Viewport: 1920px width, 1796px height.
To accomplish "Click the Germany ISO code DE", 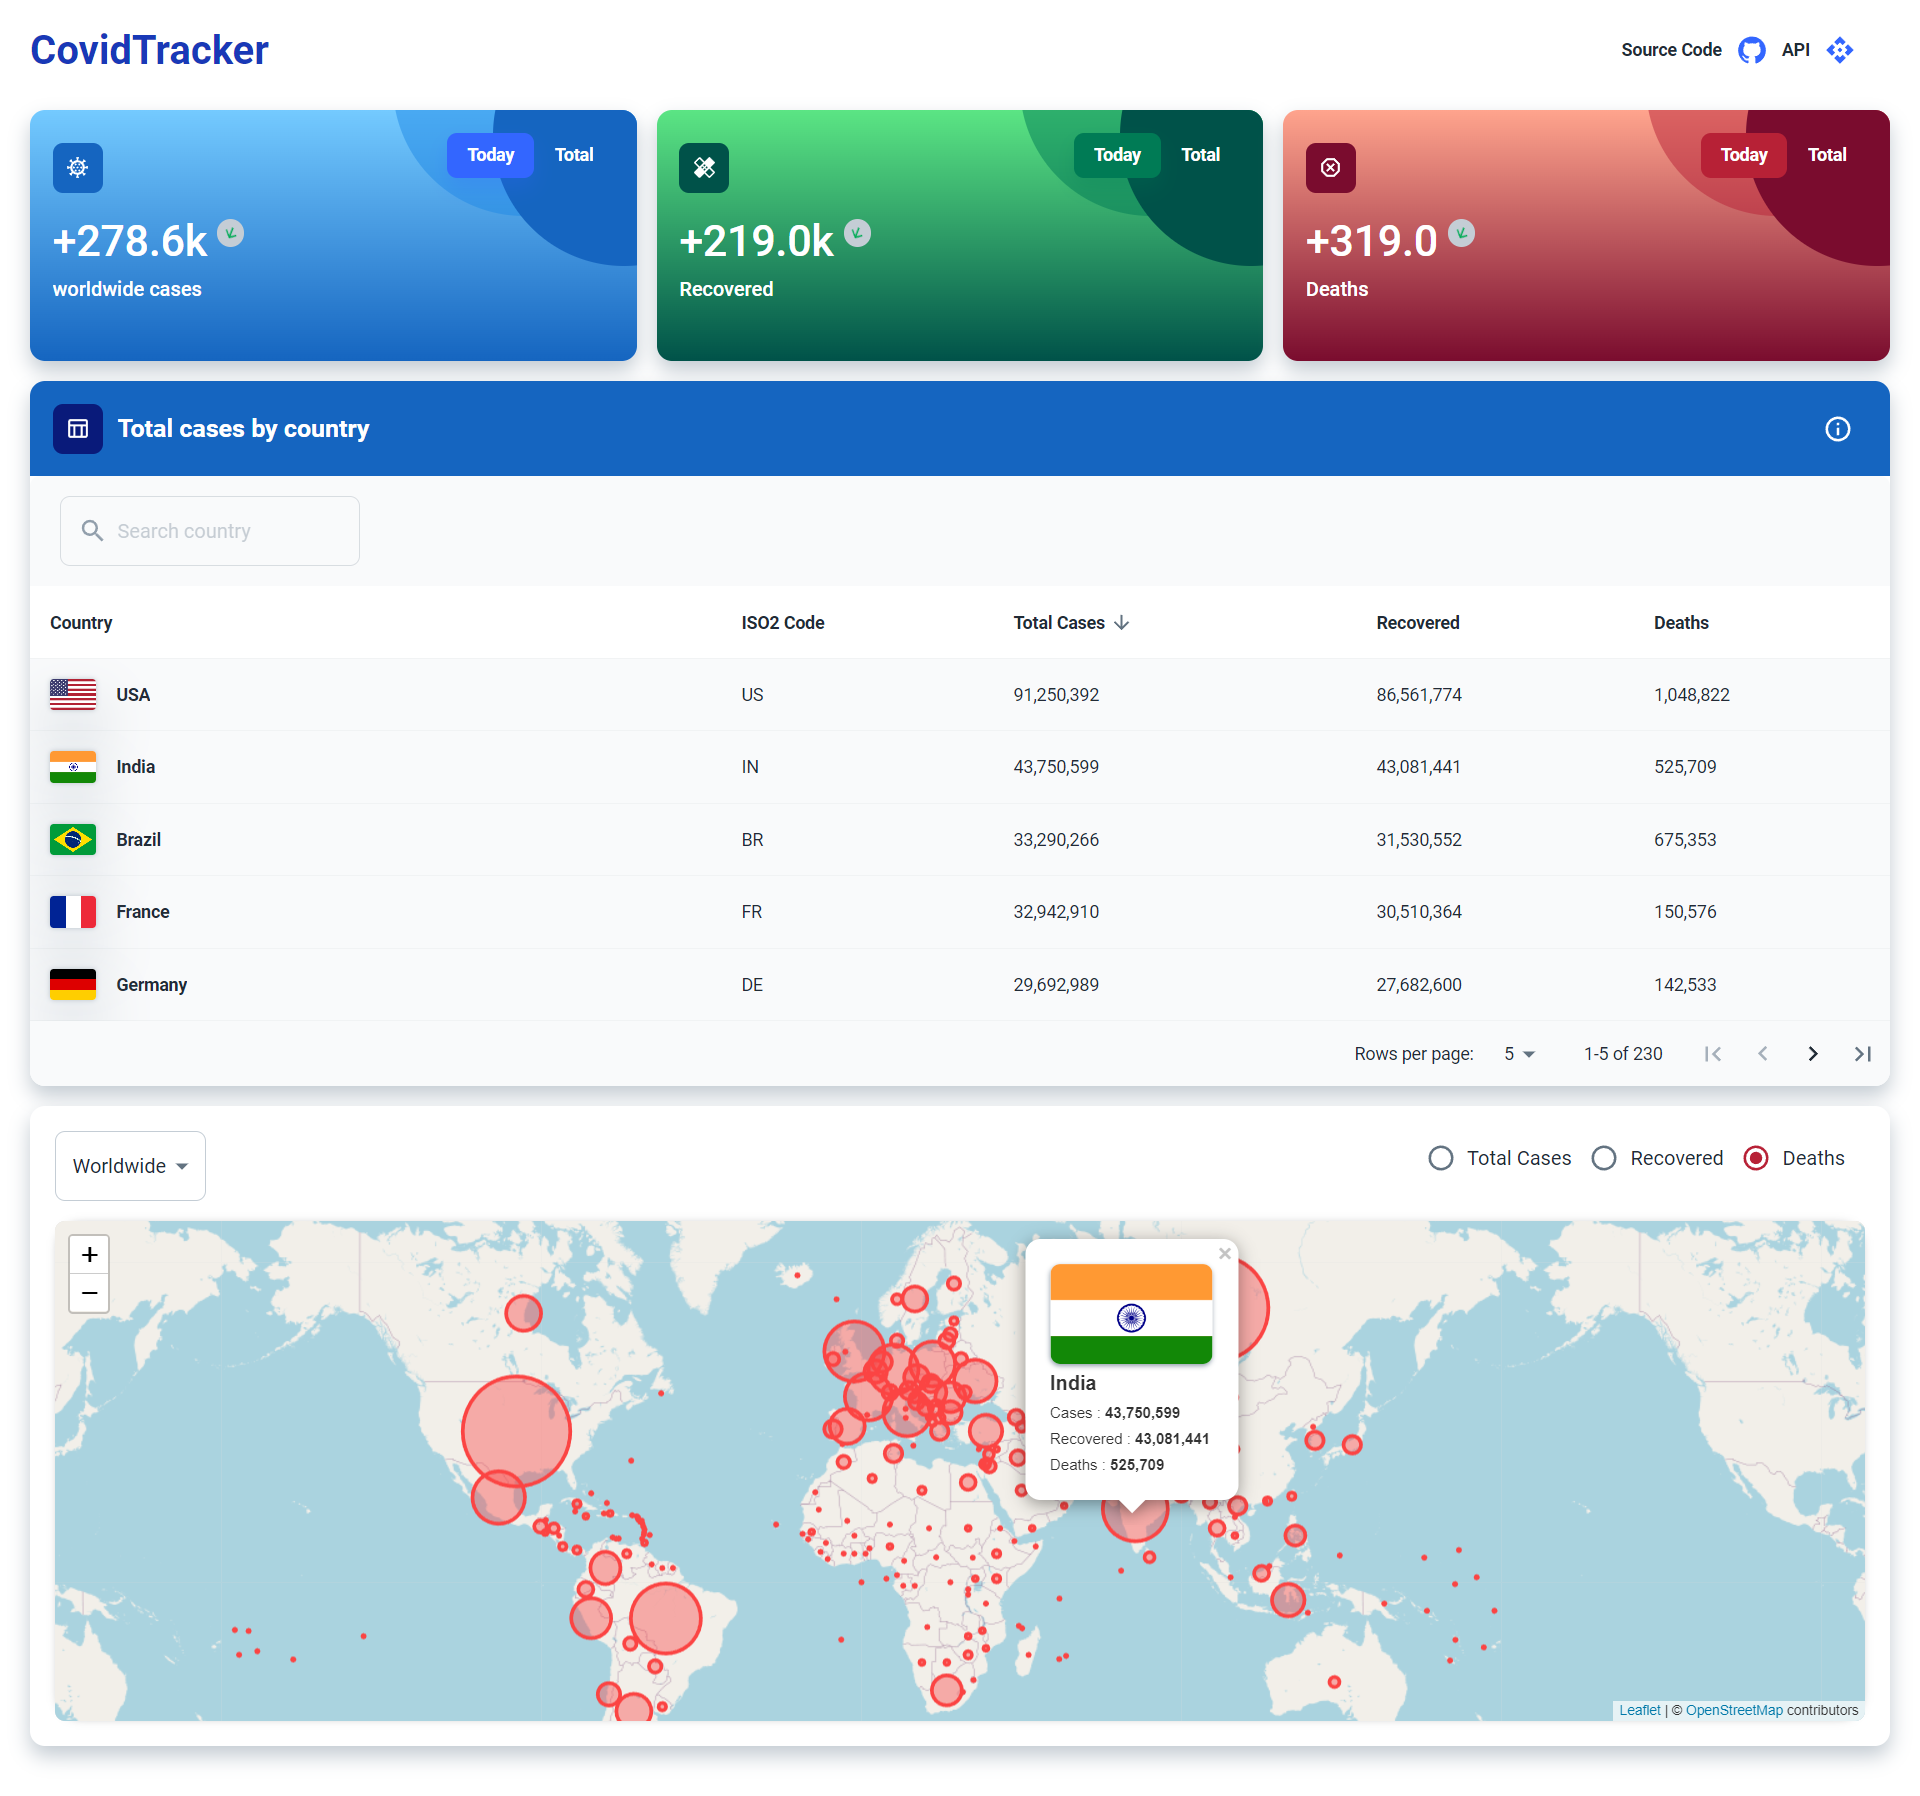I will pos(752,985).
